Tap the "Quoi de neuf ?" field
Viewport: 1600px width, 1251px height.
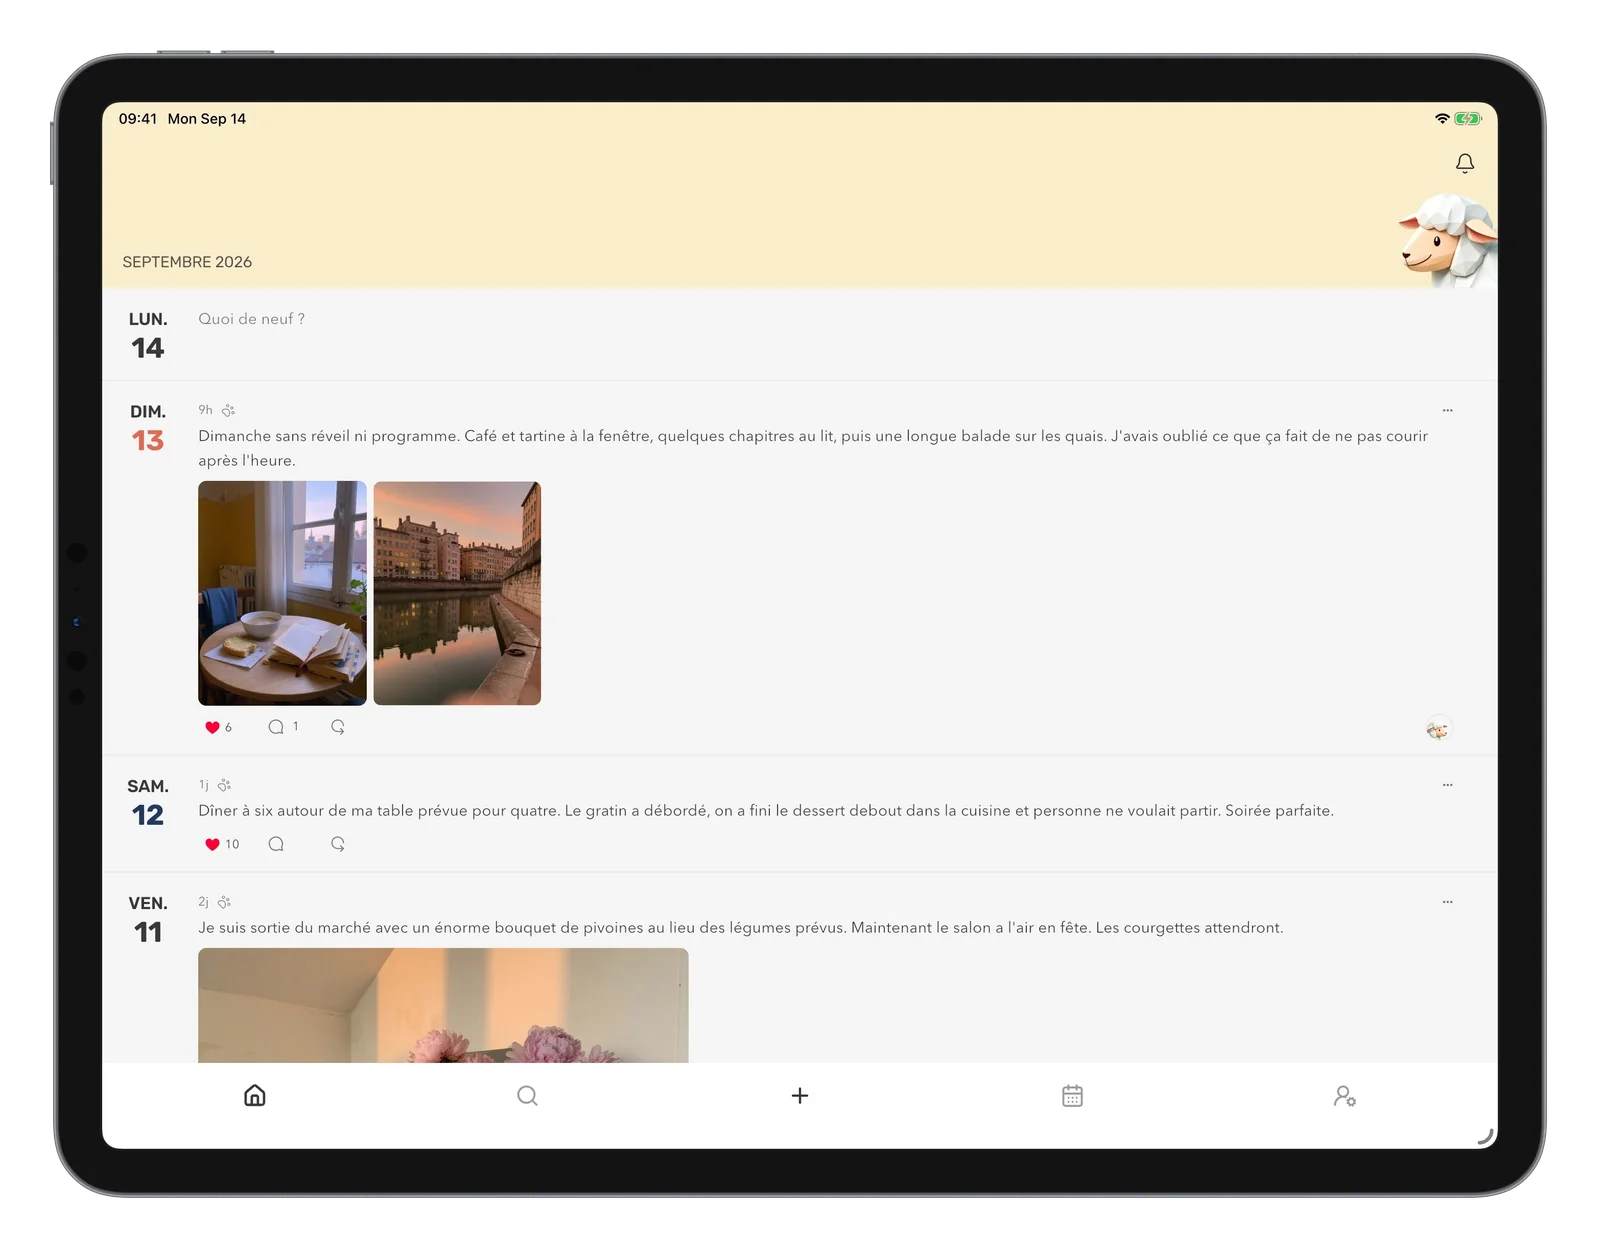click(252, 319)
